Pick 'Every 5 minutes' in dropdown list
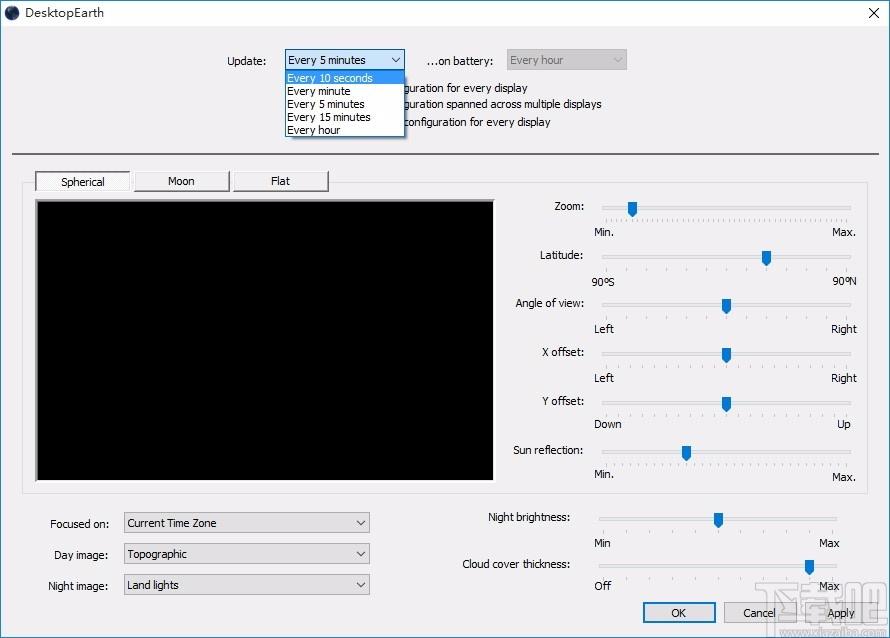This screenshot has height=638, width=890. (x=345, y=104)
